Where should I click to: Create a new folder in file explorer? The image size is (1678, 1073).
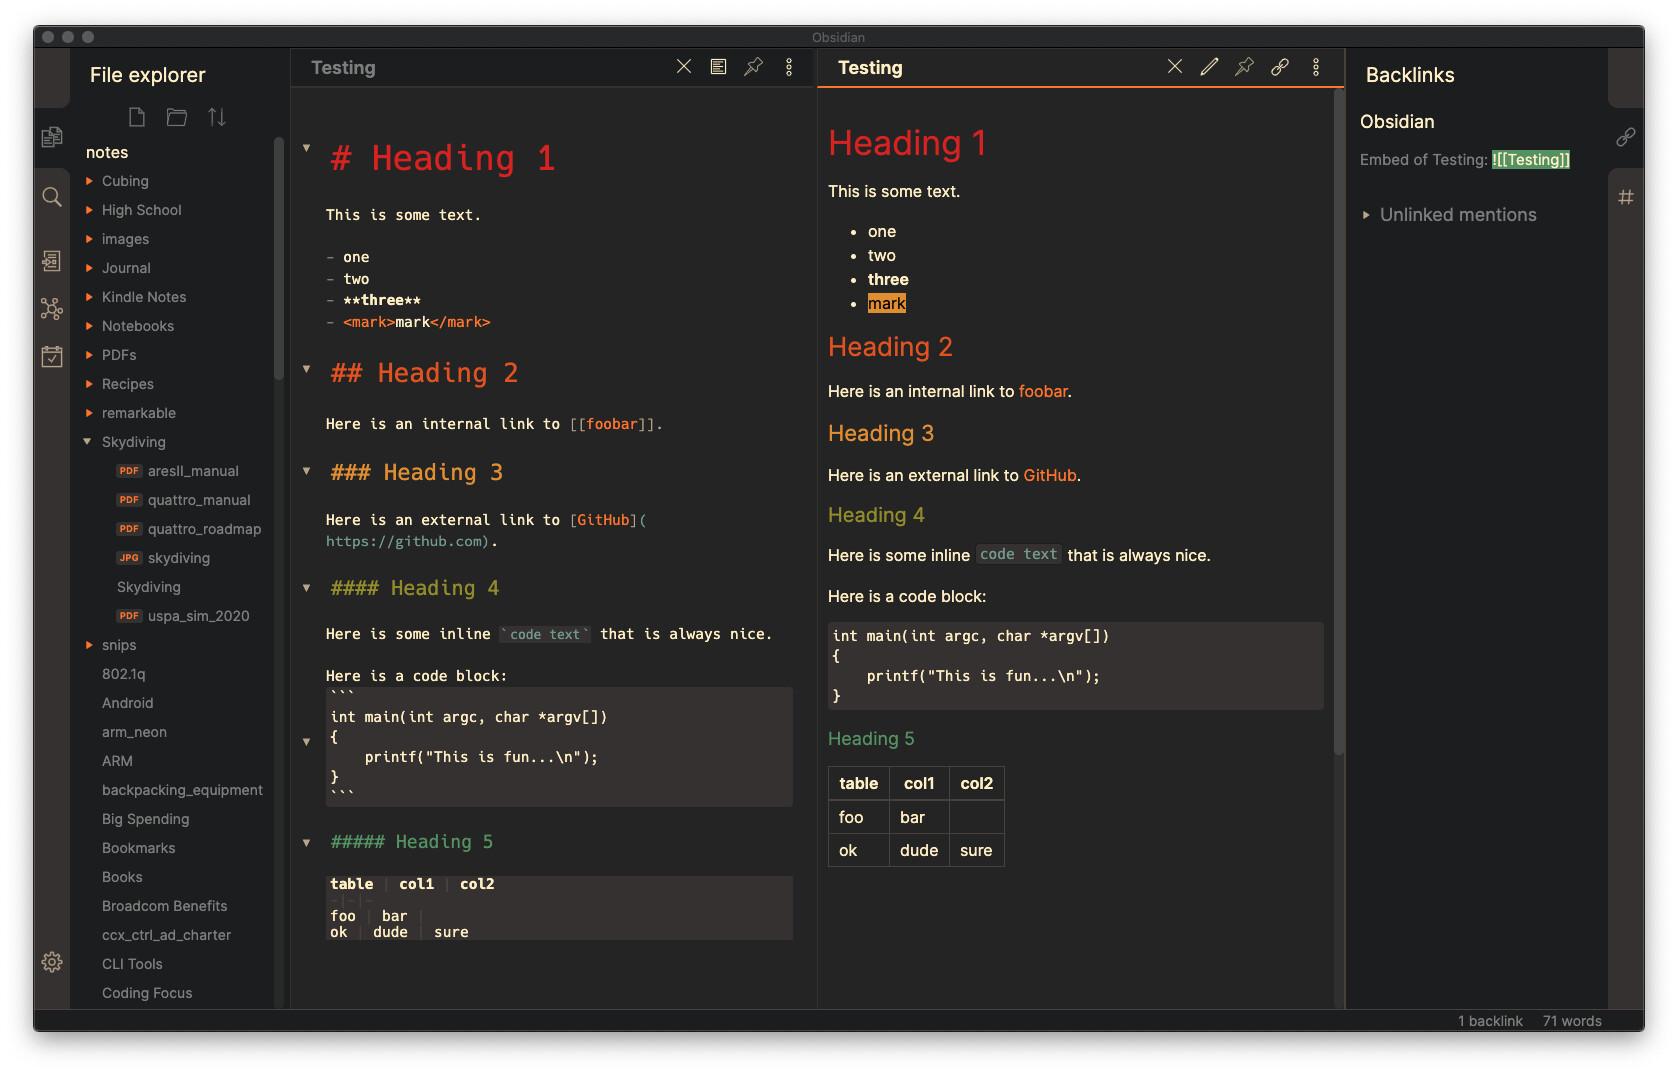(177, 118)
